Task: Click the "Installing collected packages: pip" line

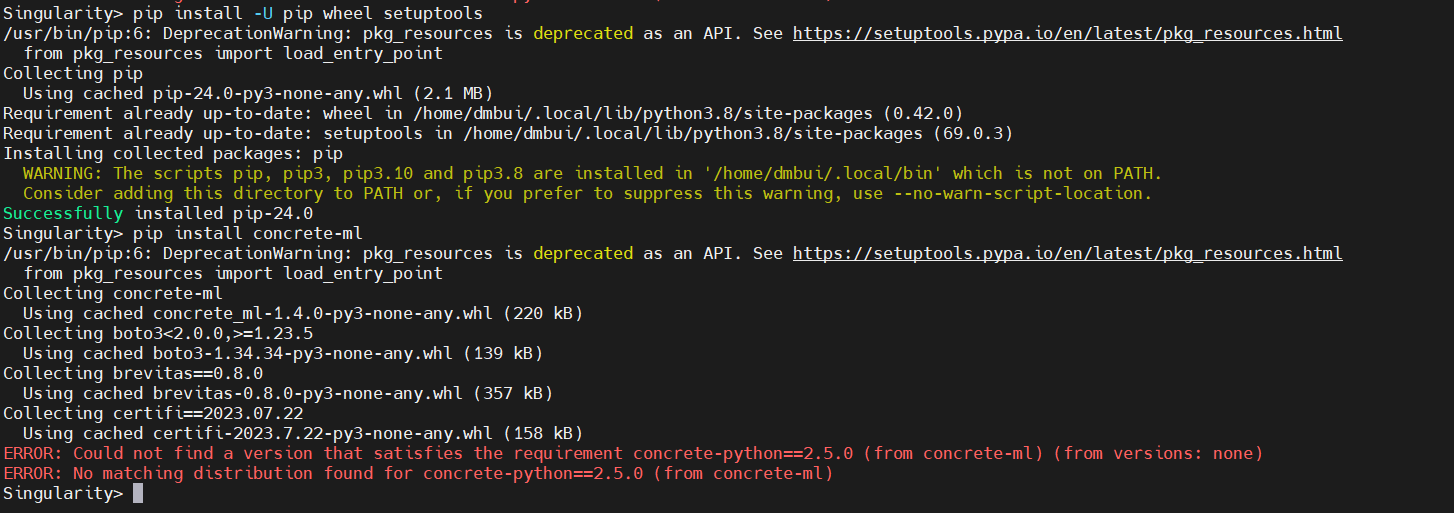Action: coord(172,153)
